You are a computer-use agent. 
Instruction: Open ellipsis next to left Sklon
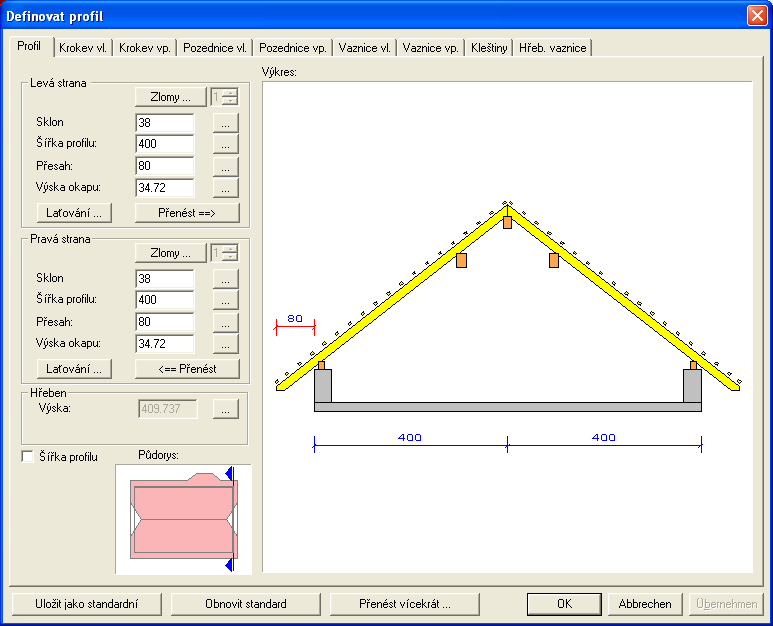[226, 123]
